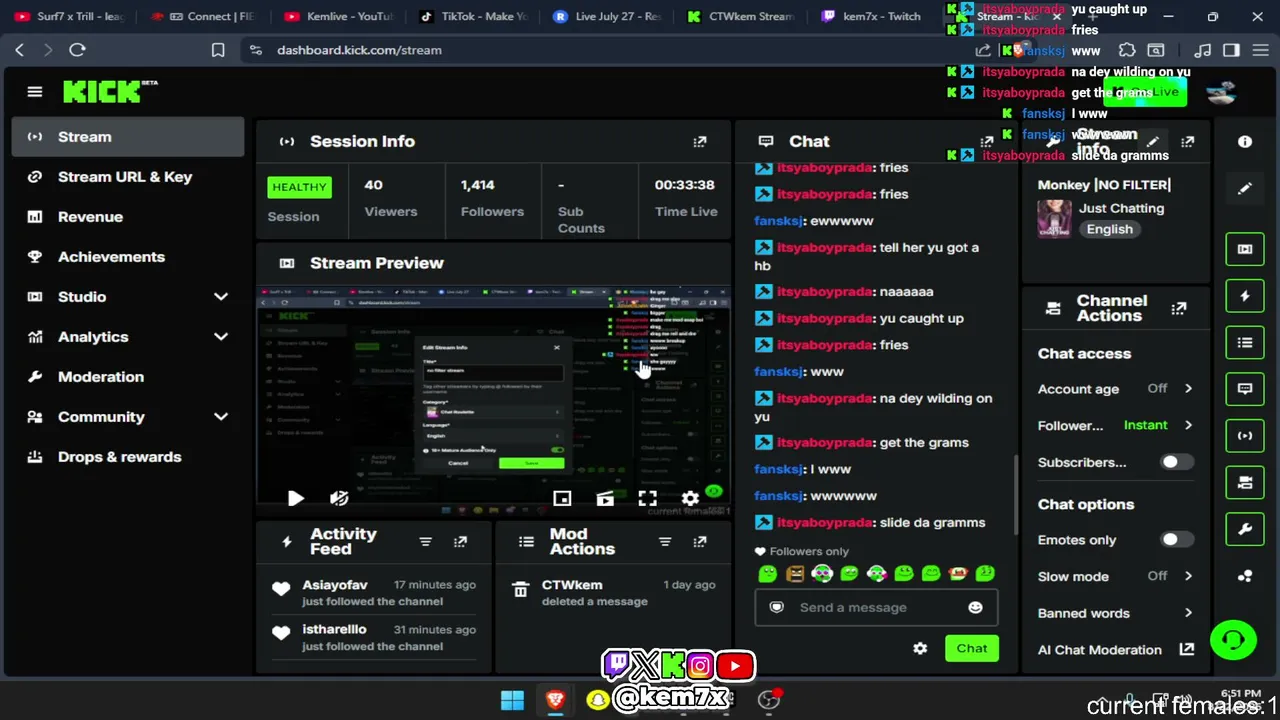
Task: Click the istharelllo follower name
Action: coord(334,630)
